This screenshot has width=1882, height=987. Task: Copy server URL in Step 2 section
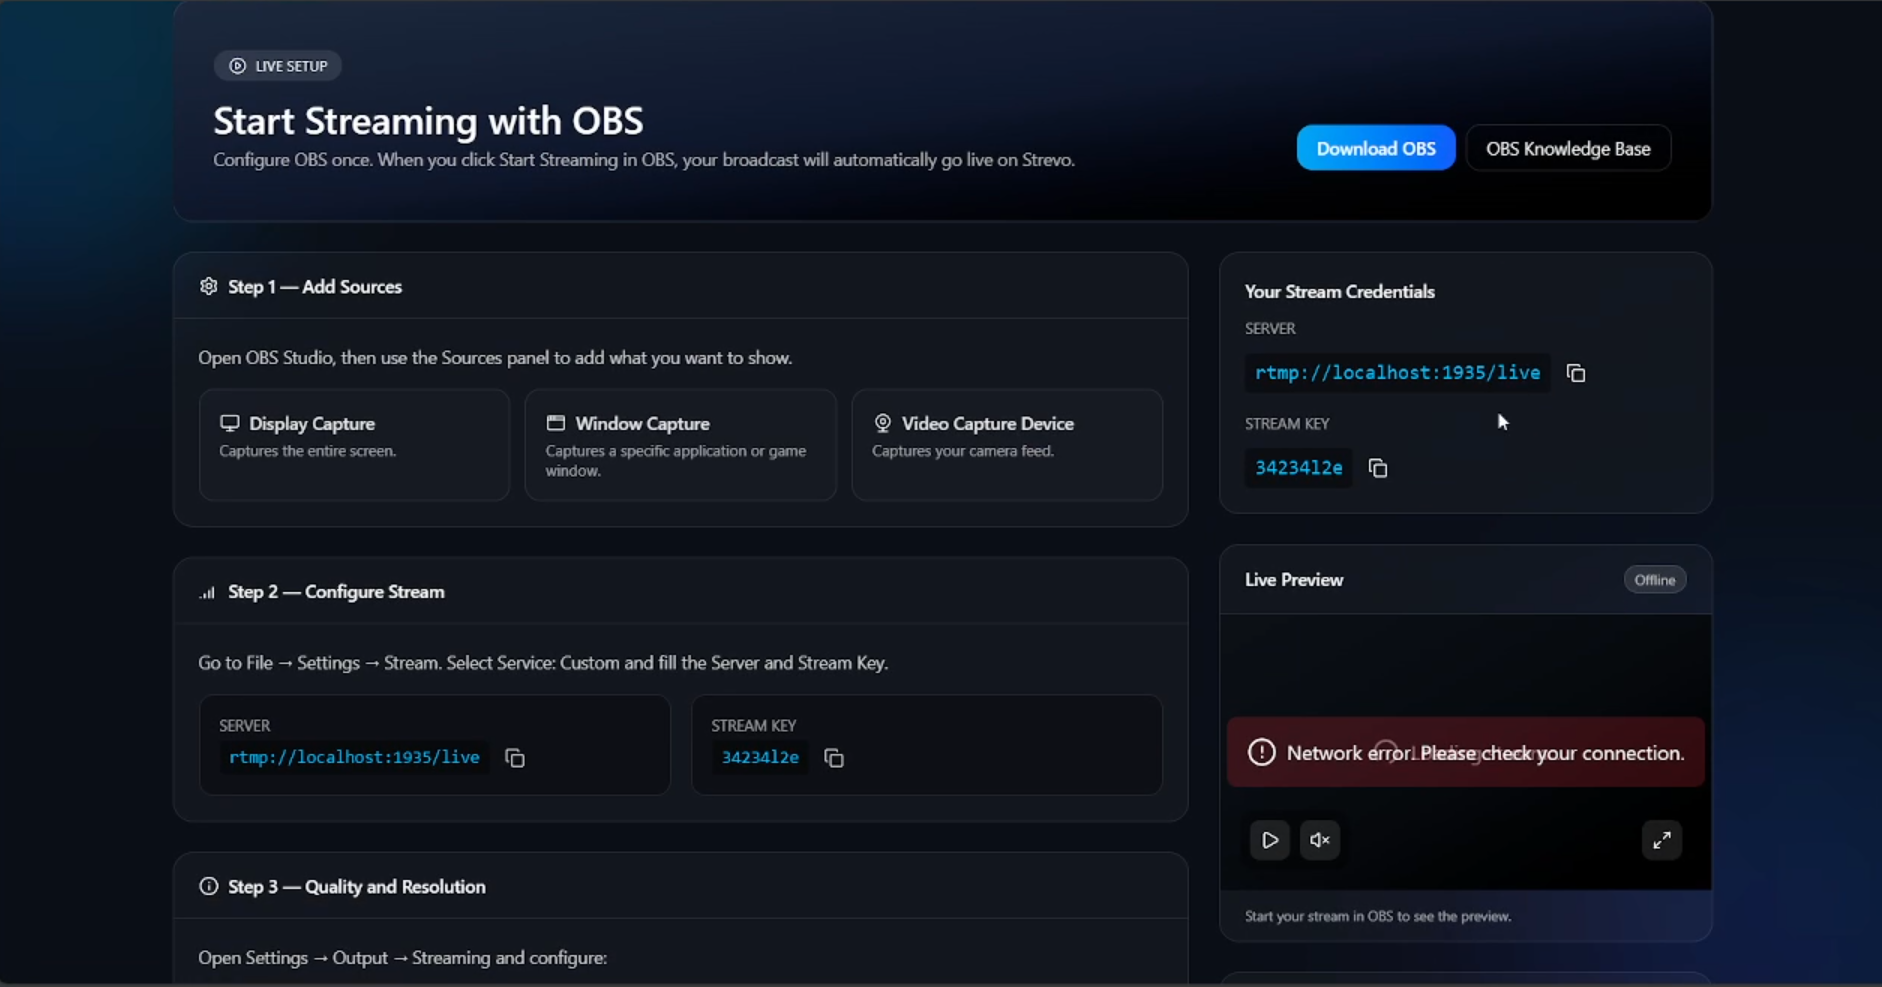[515, 758]
